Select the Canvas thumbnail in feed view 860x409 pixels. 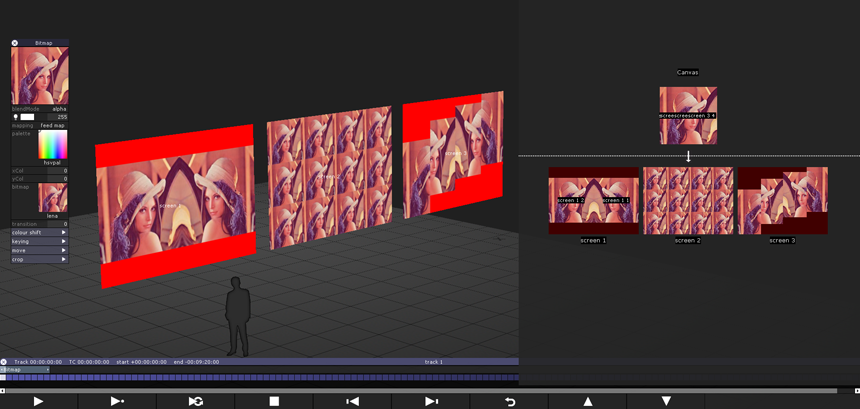(x=688, y=116)
